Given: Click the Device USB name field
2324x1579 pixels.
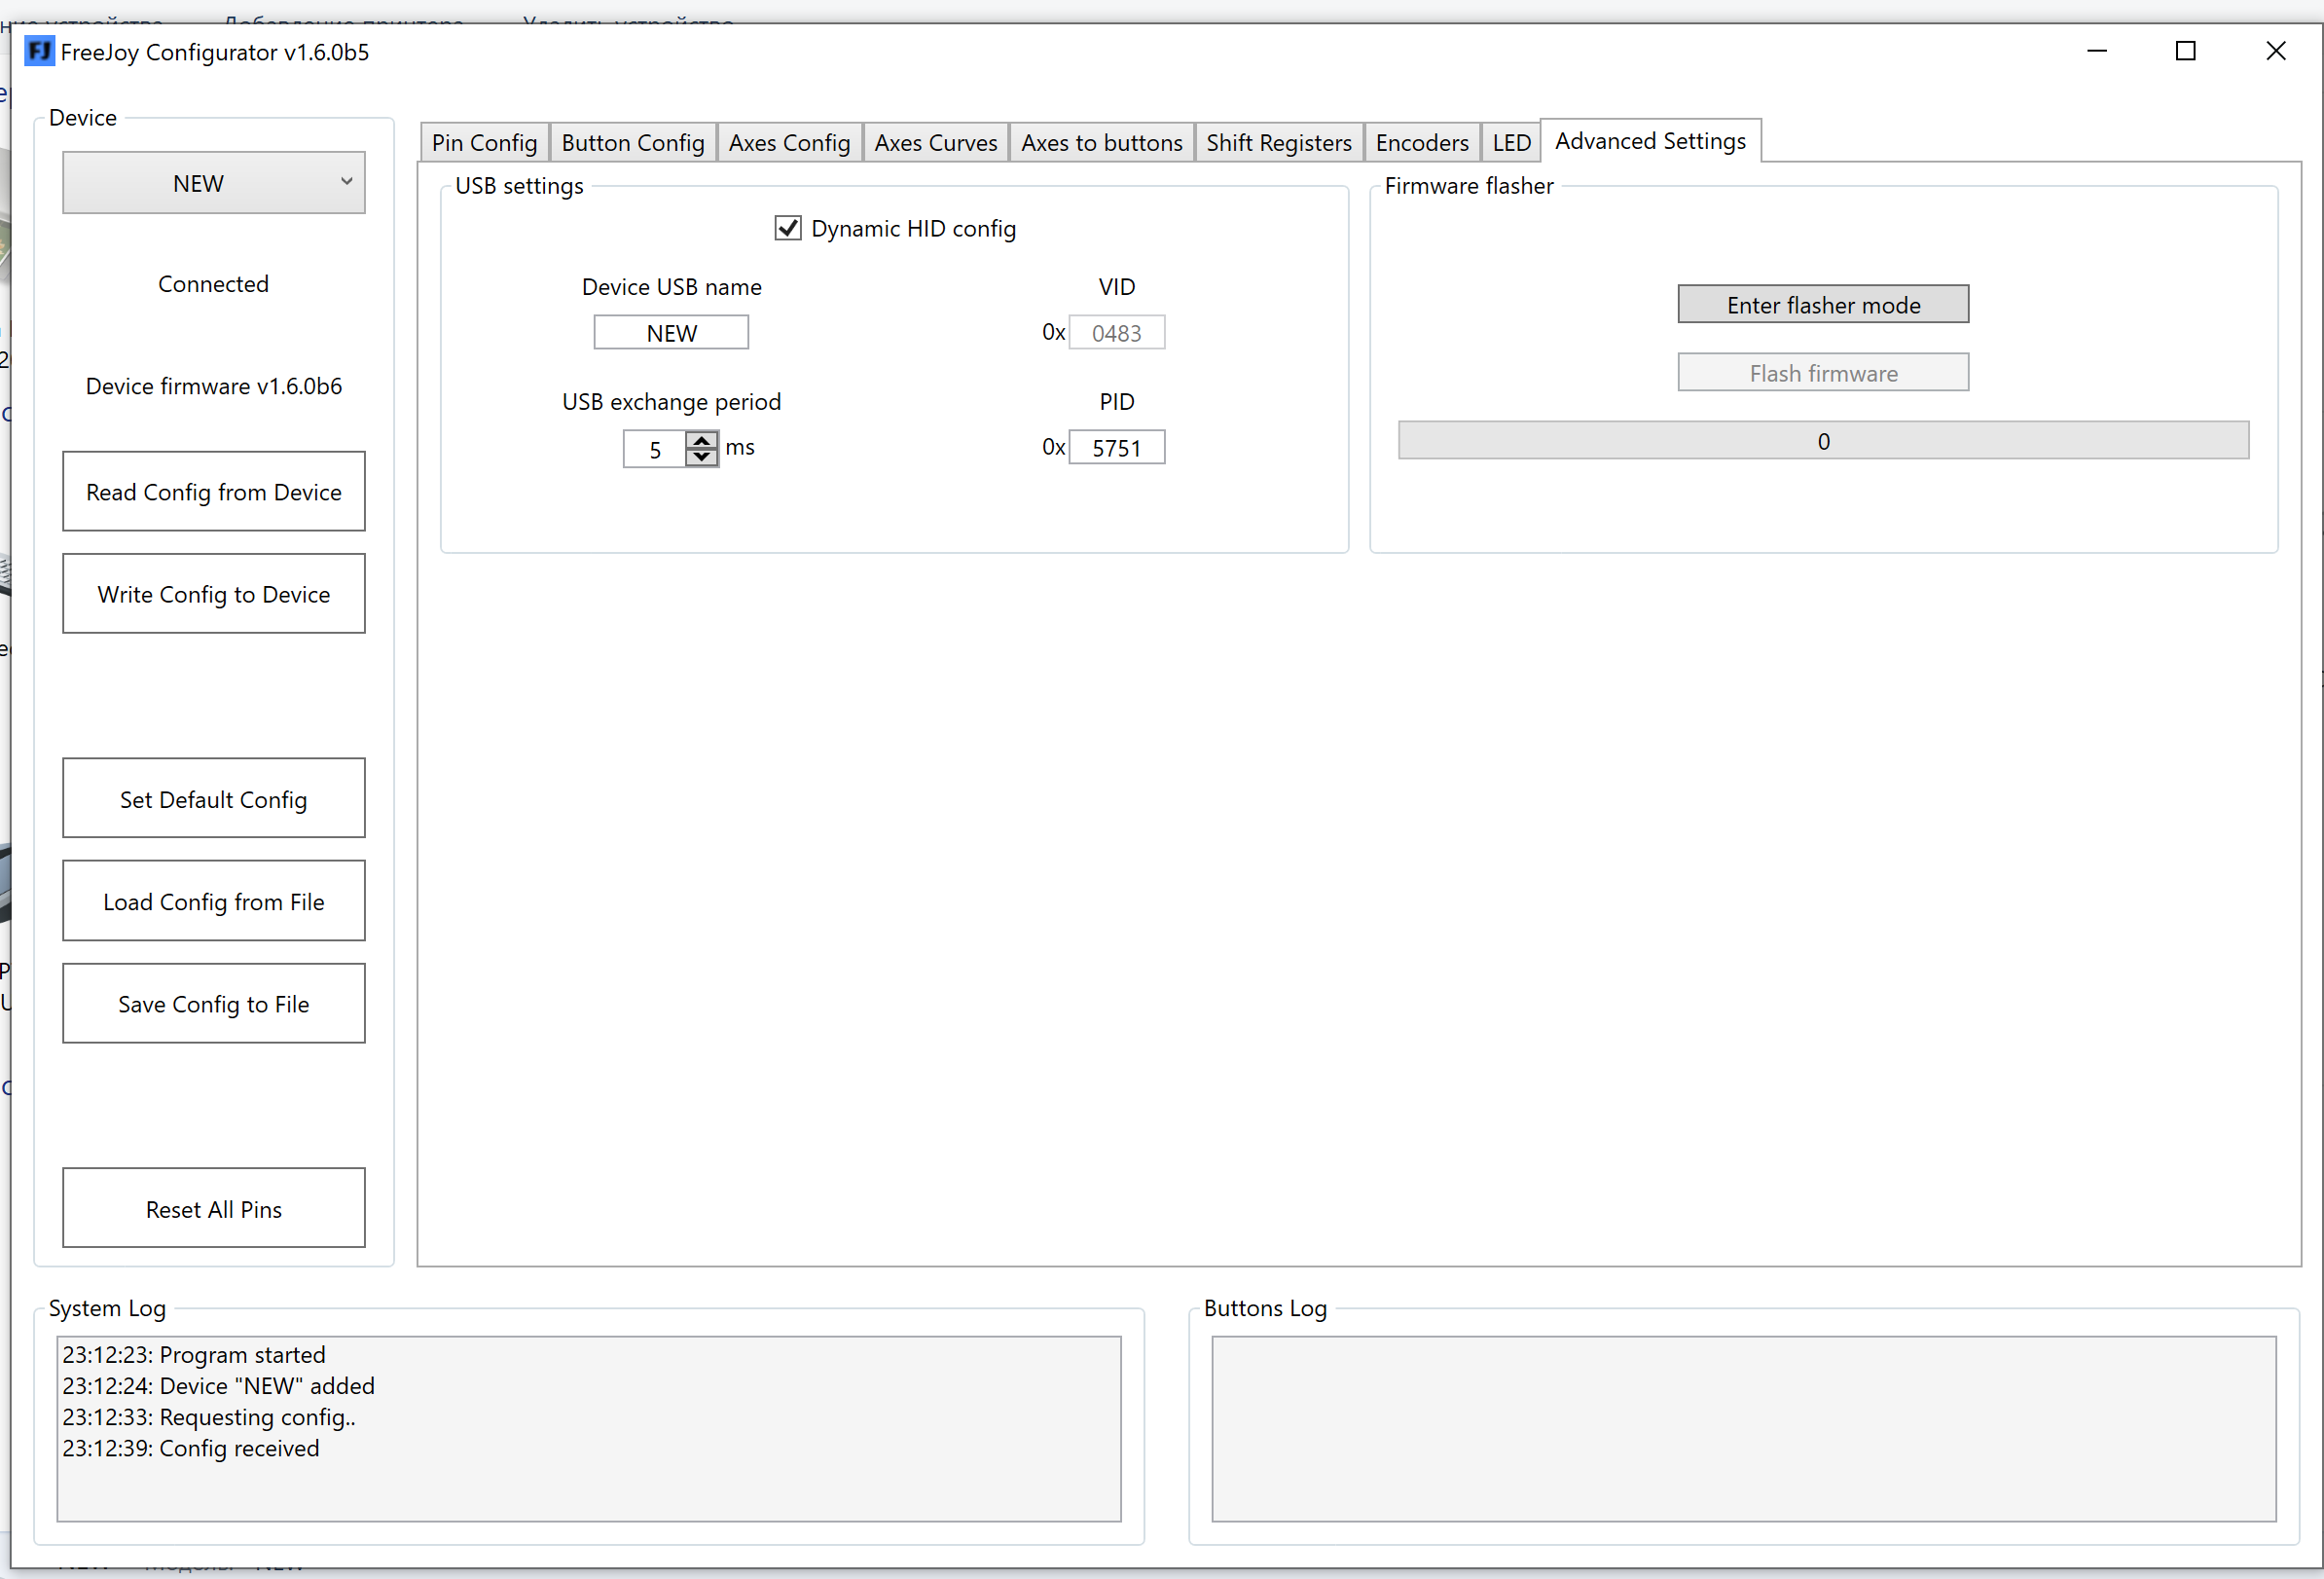Looking at the screenshot, I should 671,333.
